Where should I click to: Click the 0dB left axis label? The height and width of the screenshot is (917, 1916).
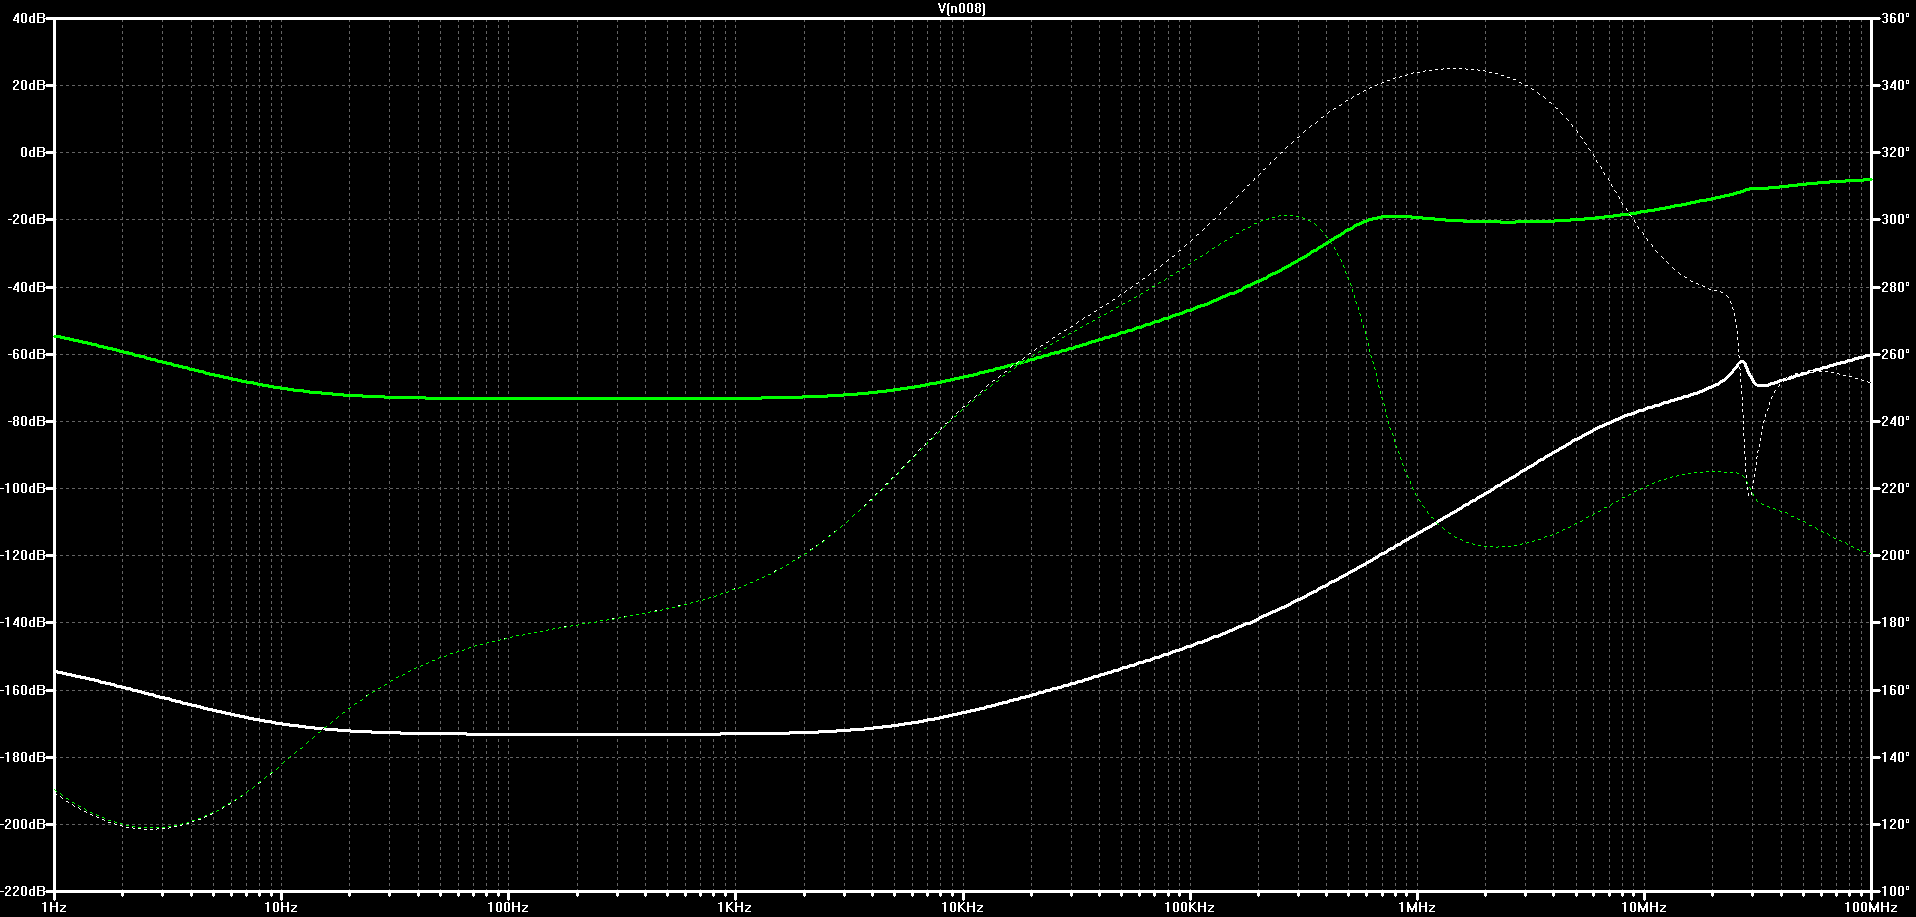click(32, 153)
